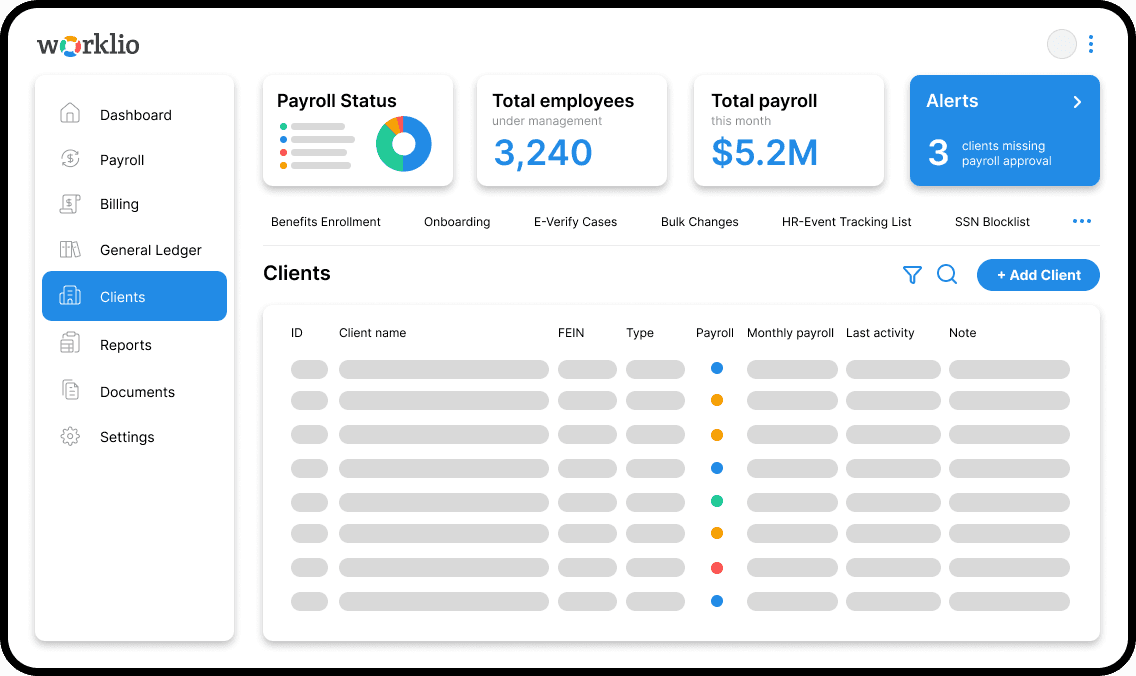
Task: Click the Settings gear in the sidebar
Action: pyautogui.click(x=70, y=437)
